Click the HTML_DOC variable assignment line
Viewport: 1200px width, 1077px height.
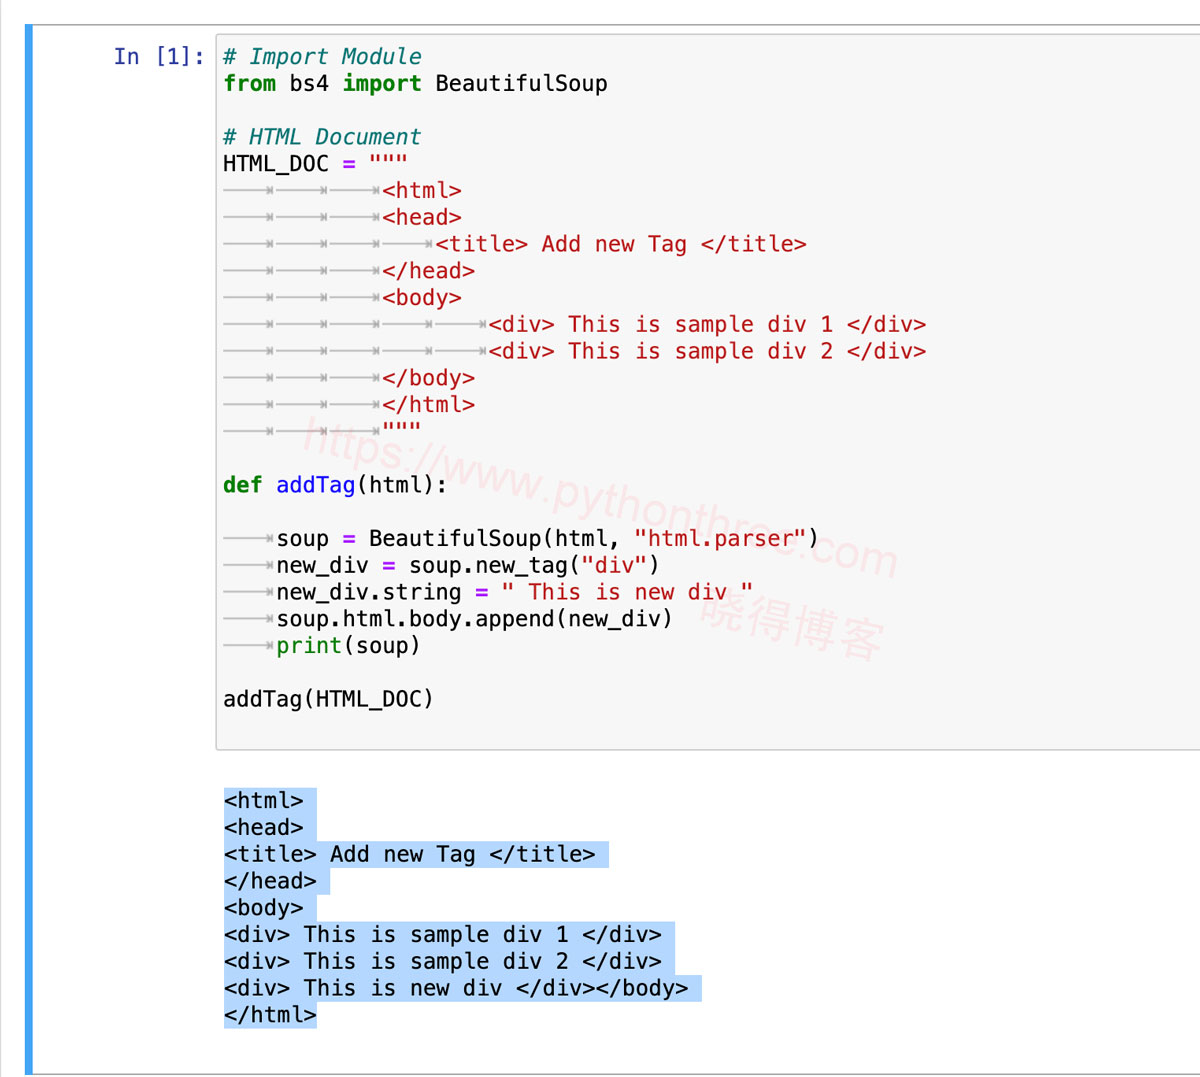[x=314, y=164]
